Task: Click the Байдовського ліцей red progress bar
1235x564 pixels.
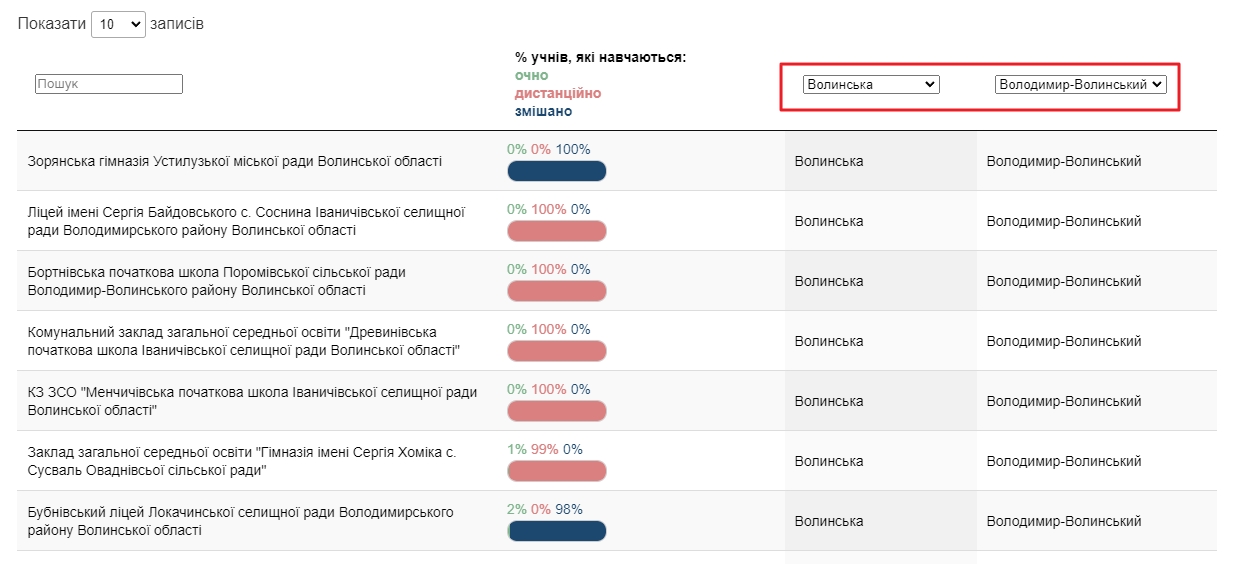Action: [x=557, y=231]
